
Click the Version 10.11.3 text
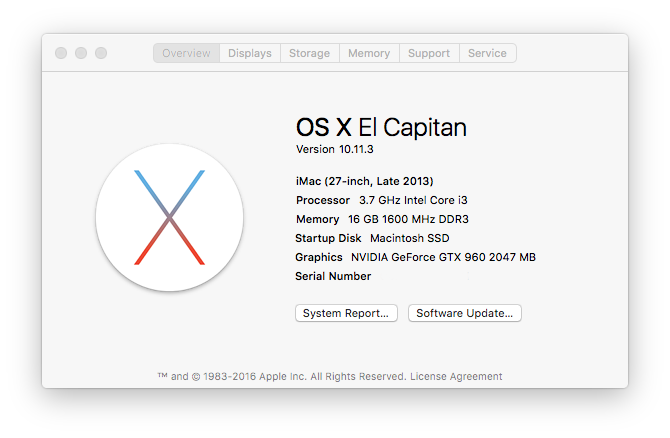(335, 149)
